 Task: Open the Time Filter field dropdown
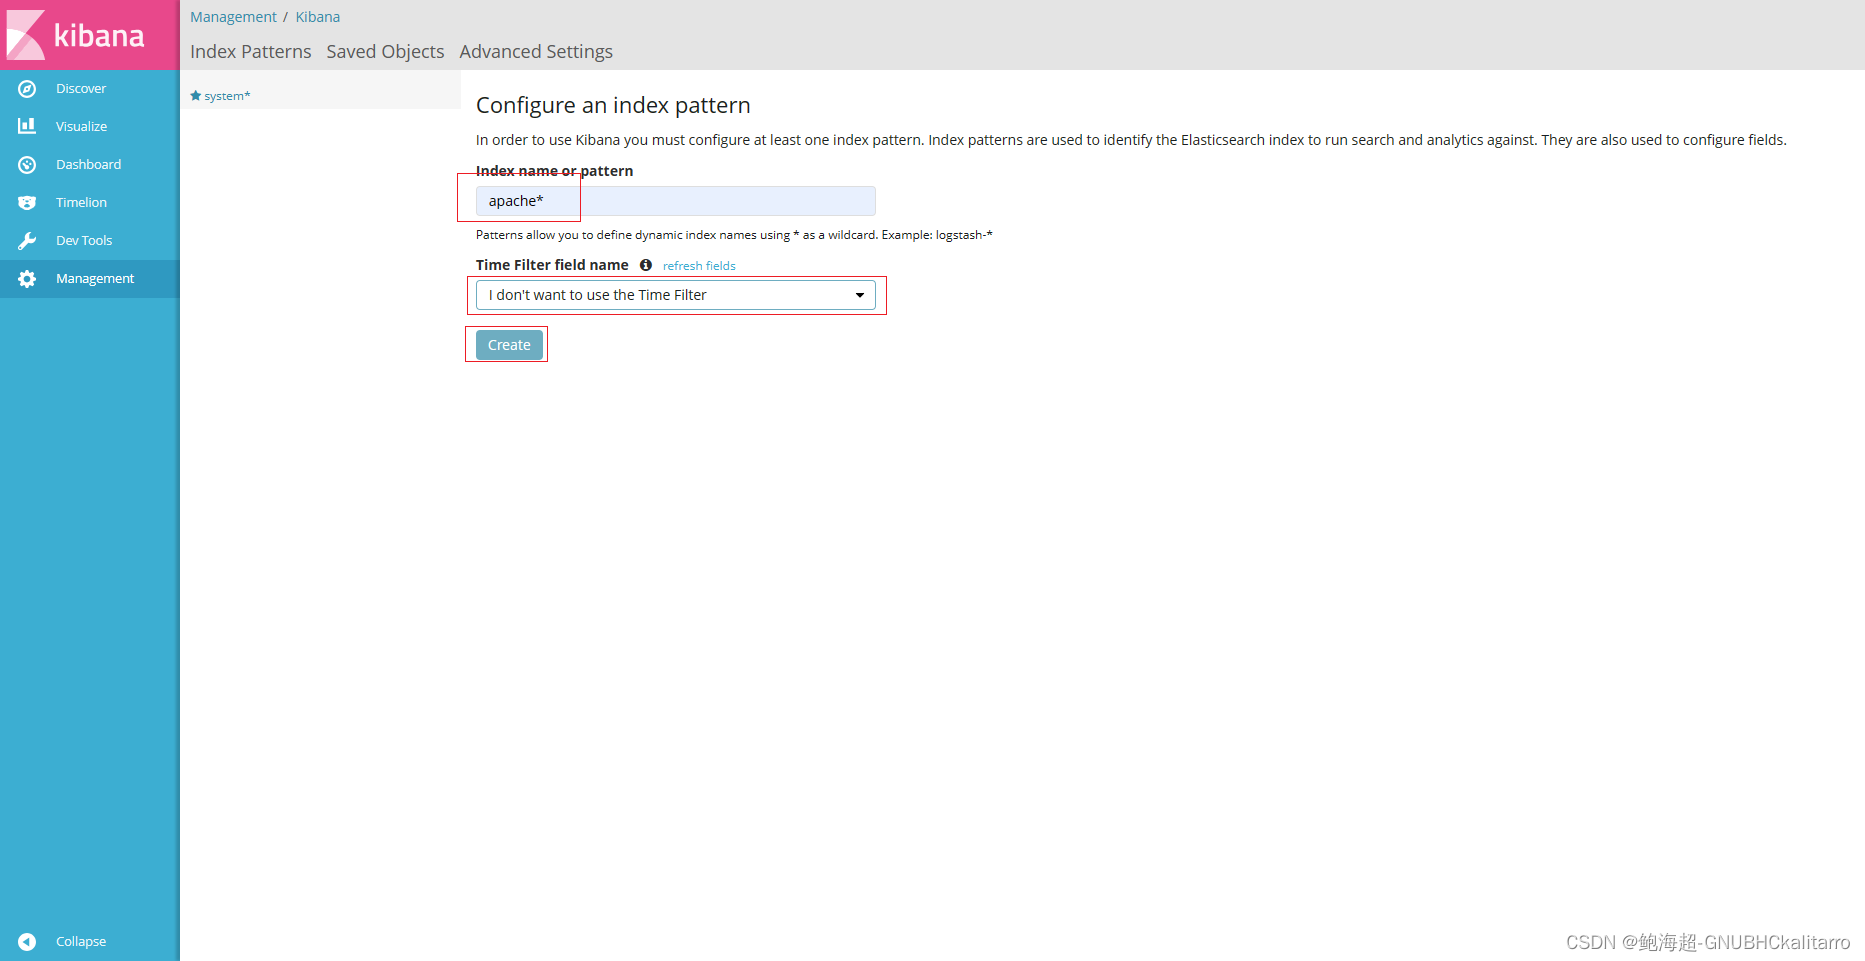pos(675,295)
